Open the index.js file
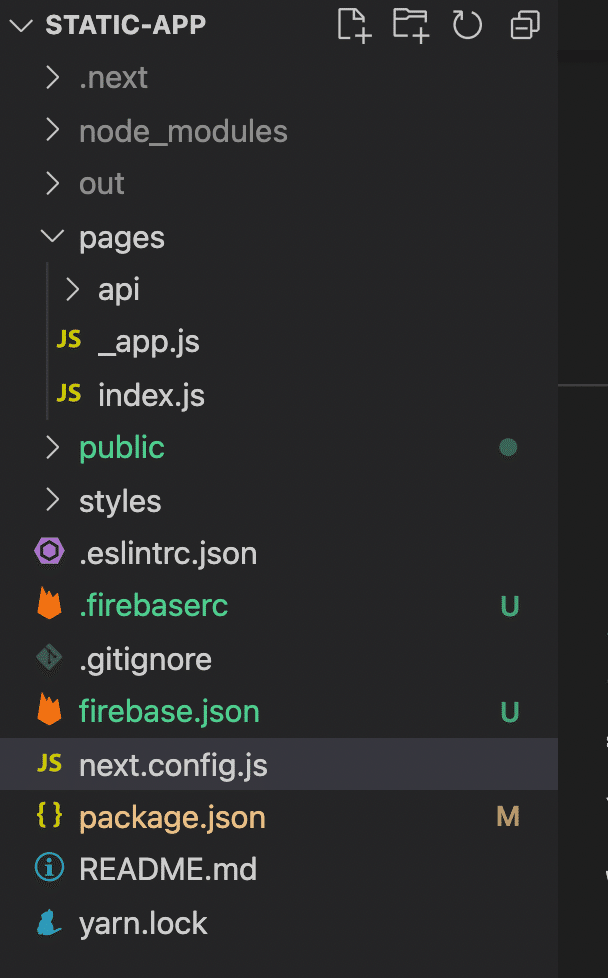Screen dimensions: 608x978 151,394
